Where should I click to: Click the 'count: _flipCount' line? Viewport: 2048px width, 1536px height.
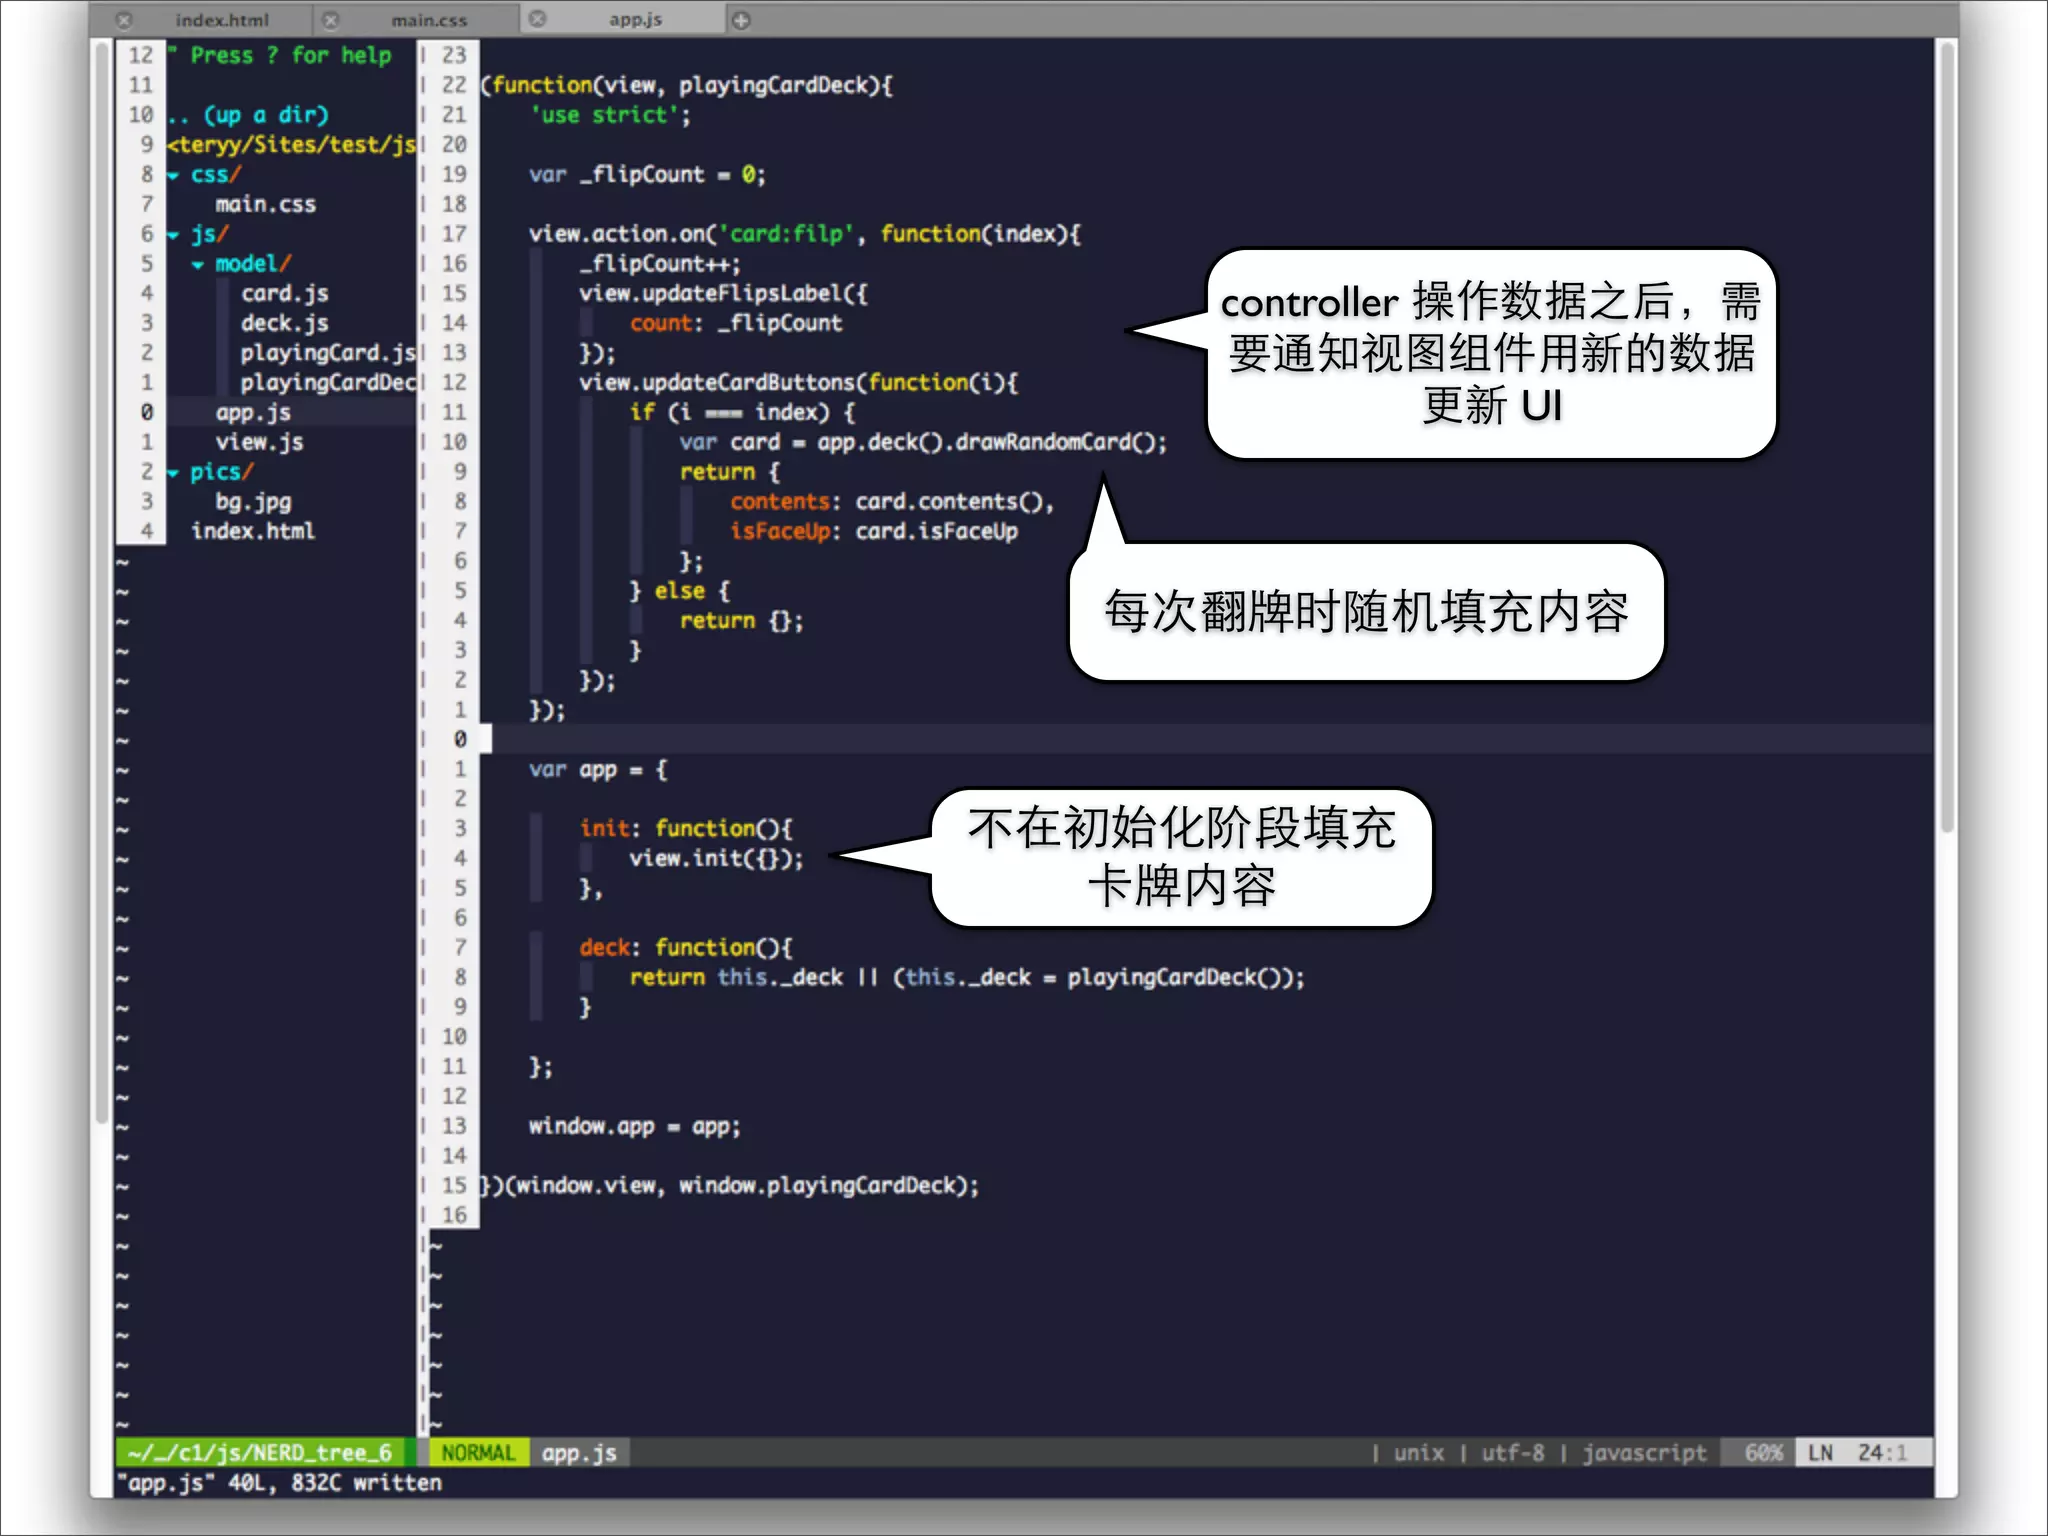click(x=736, y=323)
